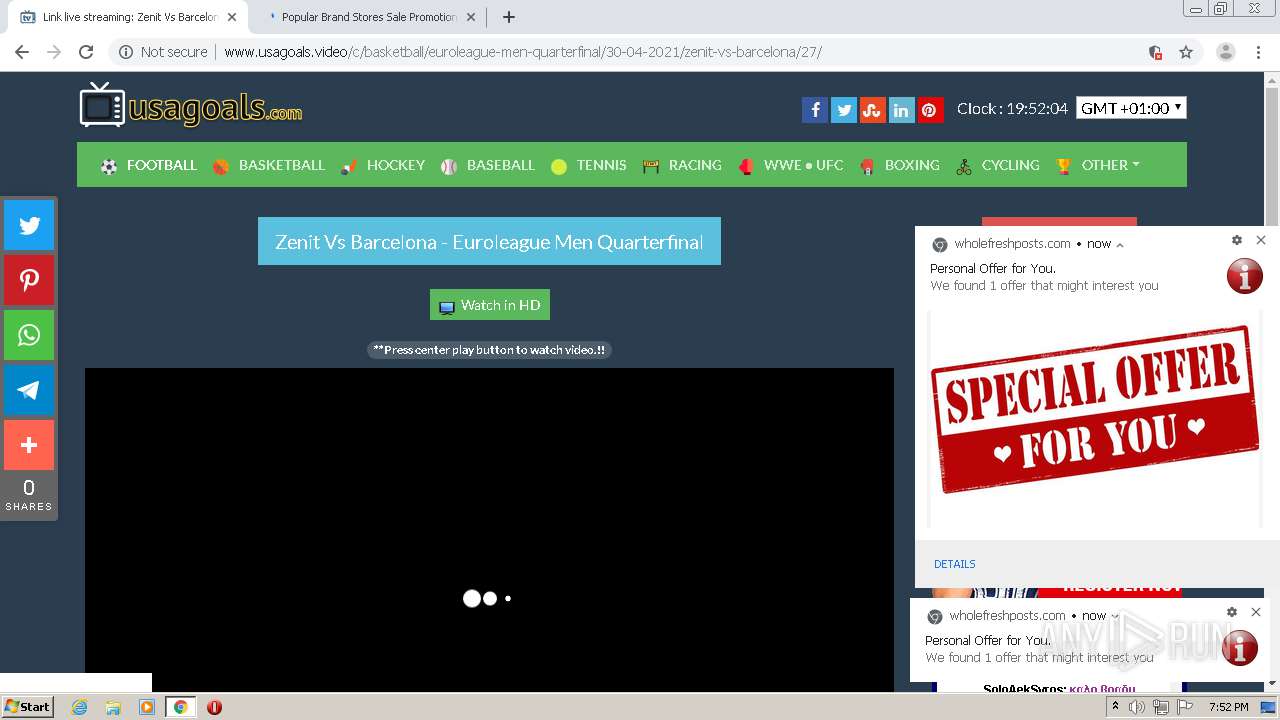Viewport: 1280px width, 720px height.
Task: Show hidden system tray icons
Action: coord(1115,707)
